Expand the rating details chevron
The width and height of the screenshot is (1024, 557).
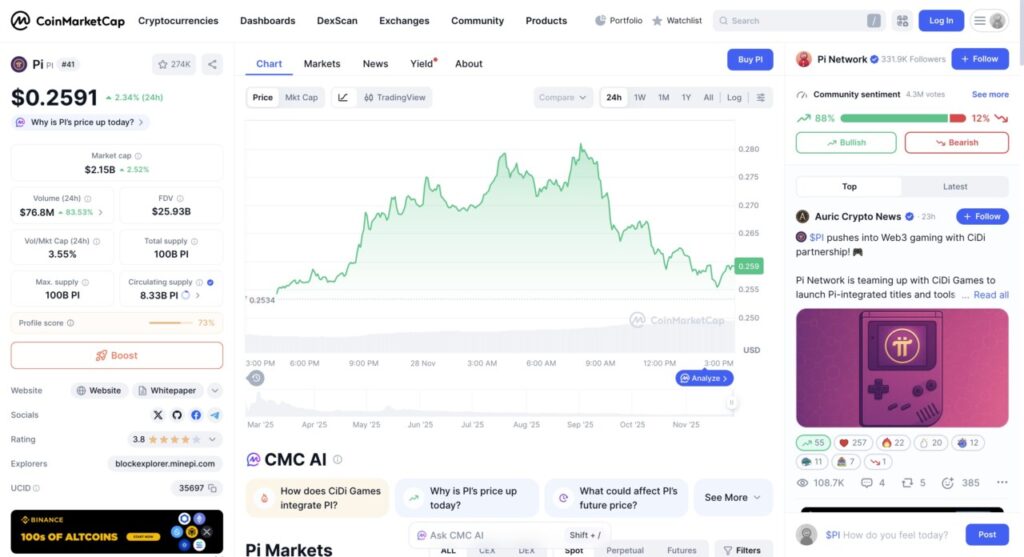(x=213, y=439)
